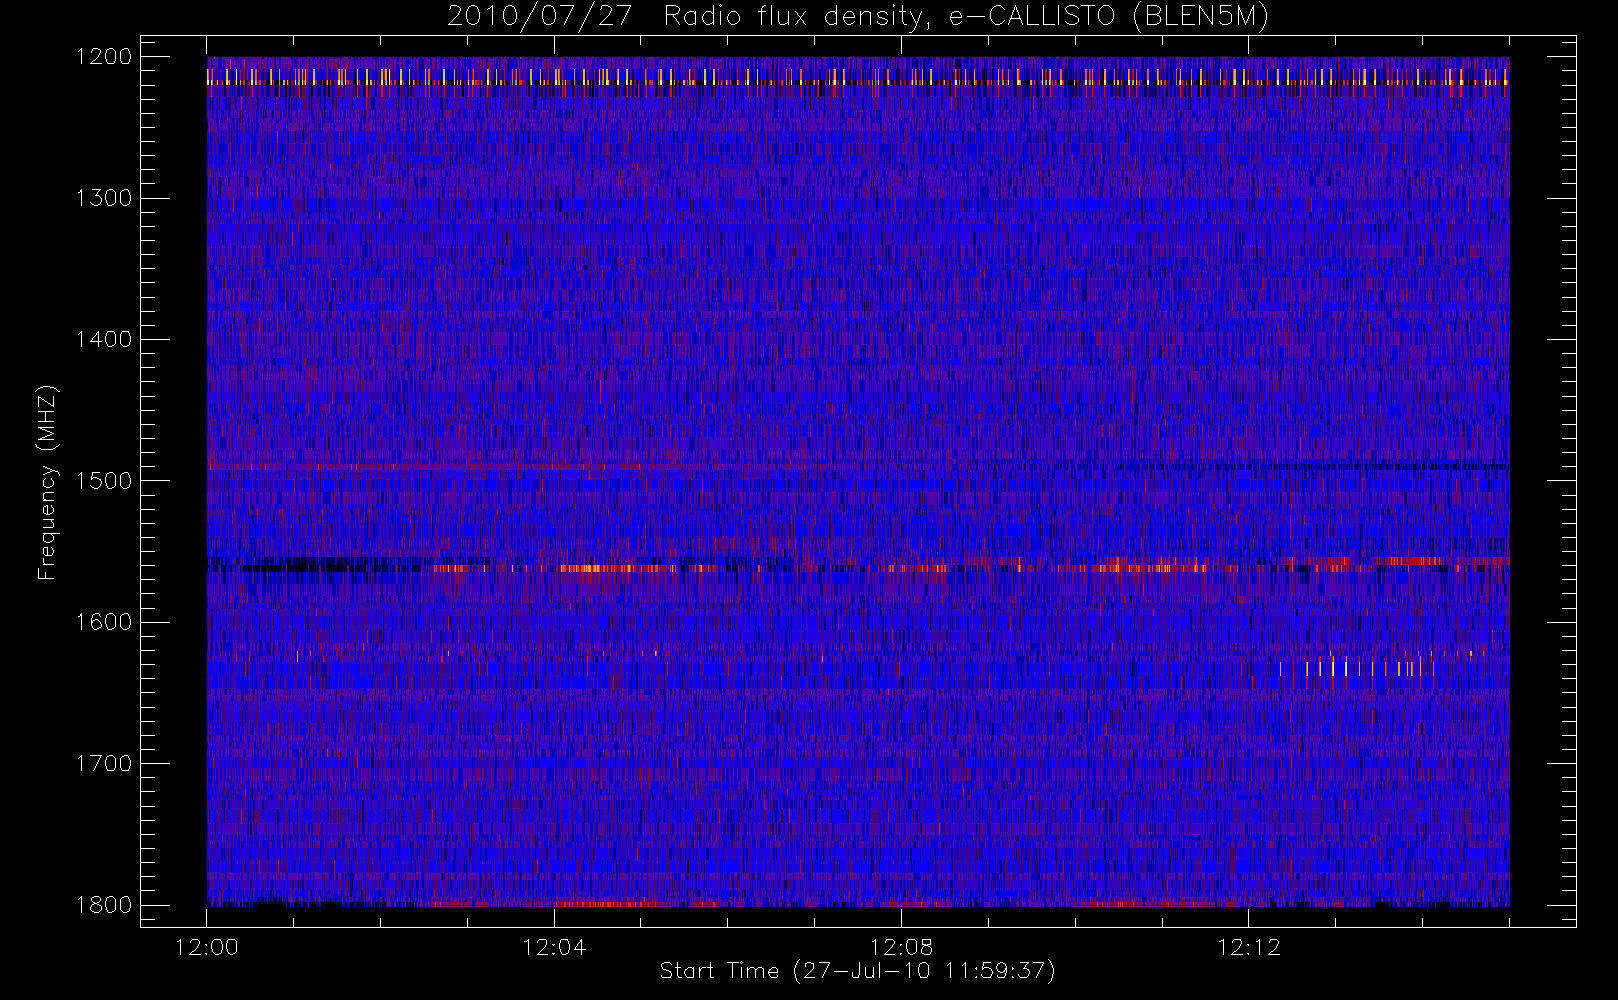
Task: Click the 1400 frequency tick label
Action: click(104, 340)
